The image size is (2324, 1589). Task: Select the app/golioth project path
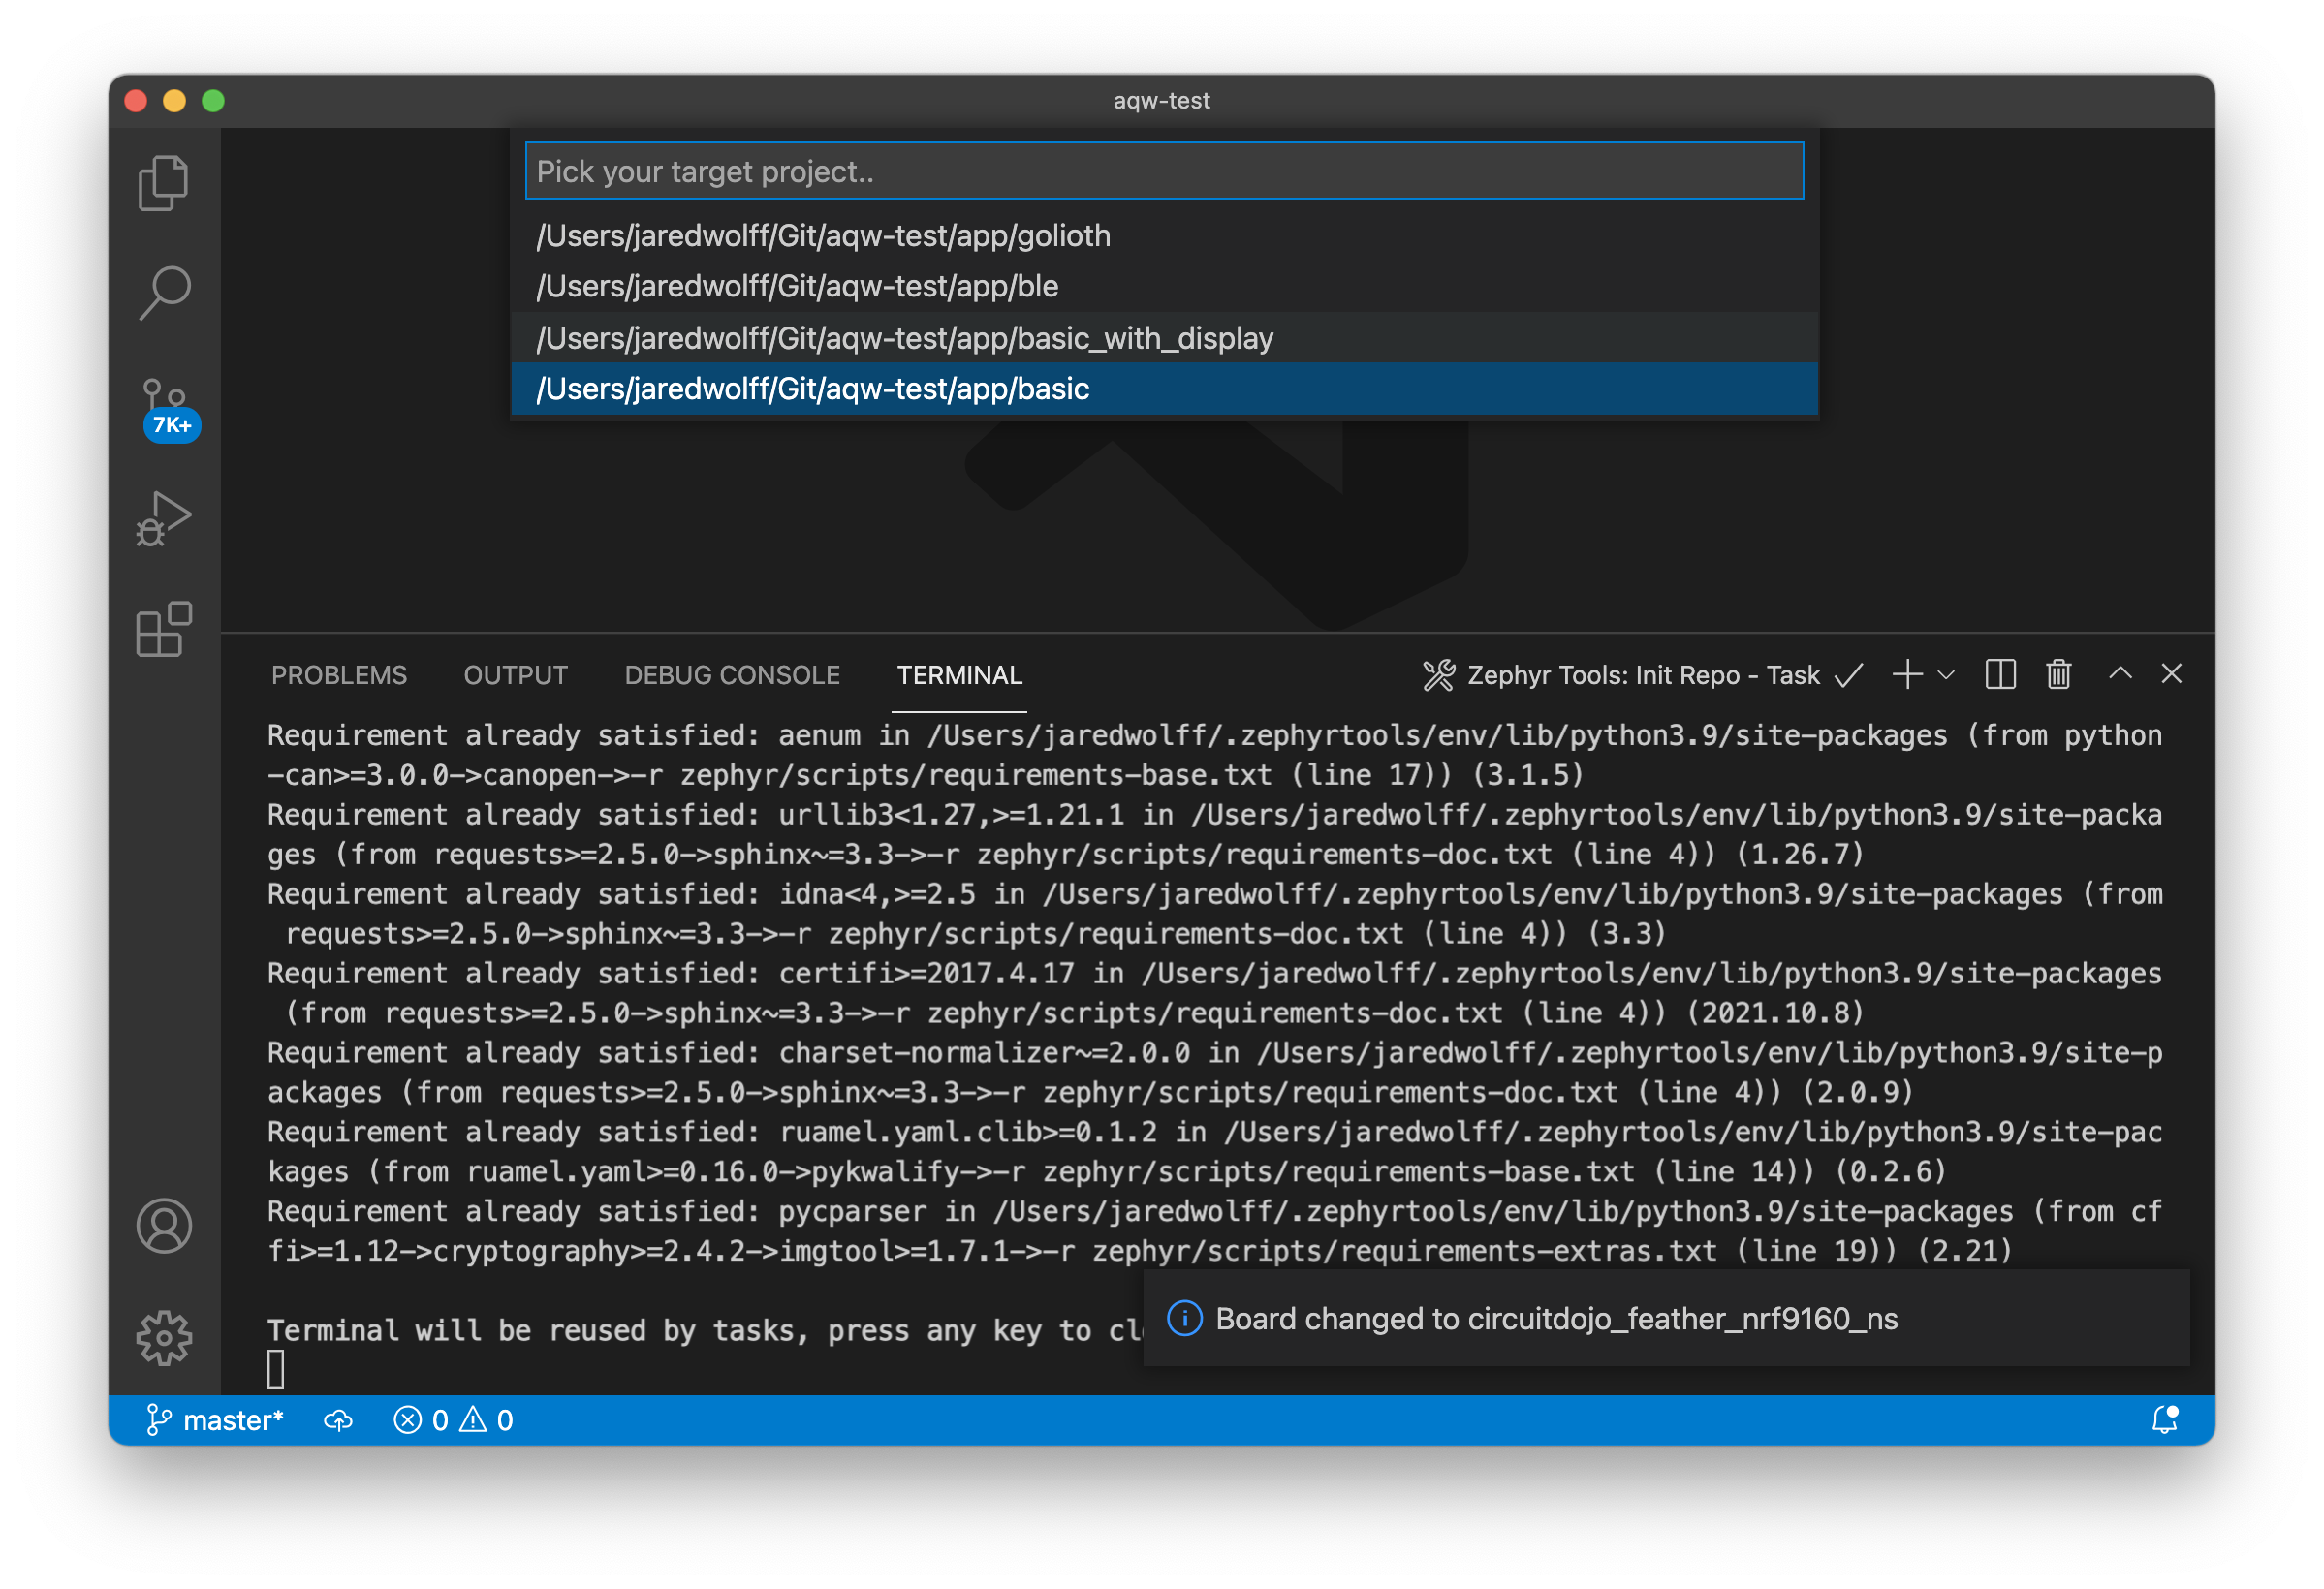(823, 236)
